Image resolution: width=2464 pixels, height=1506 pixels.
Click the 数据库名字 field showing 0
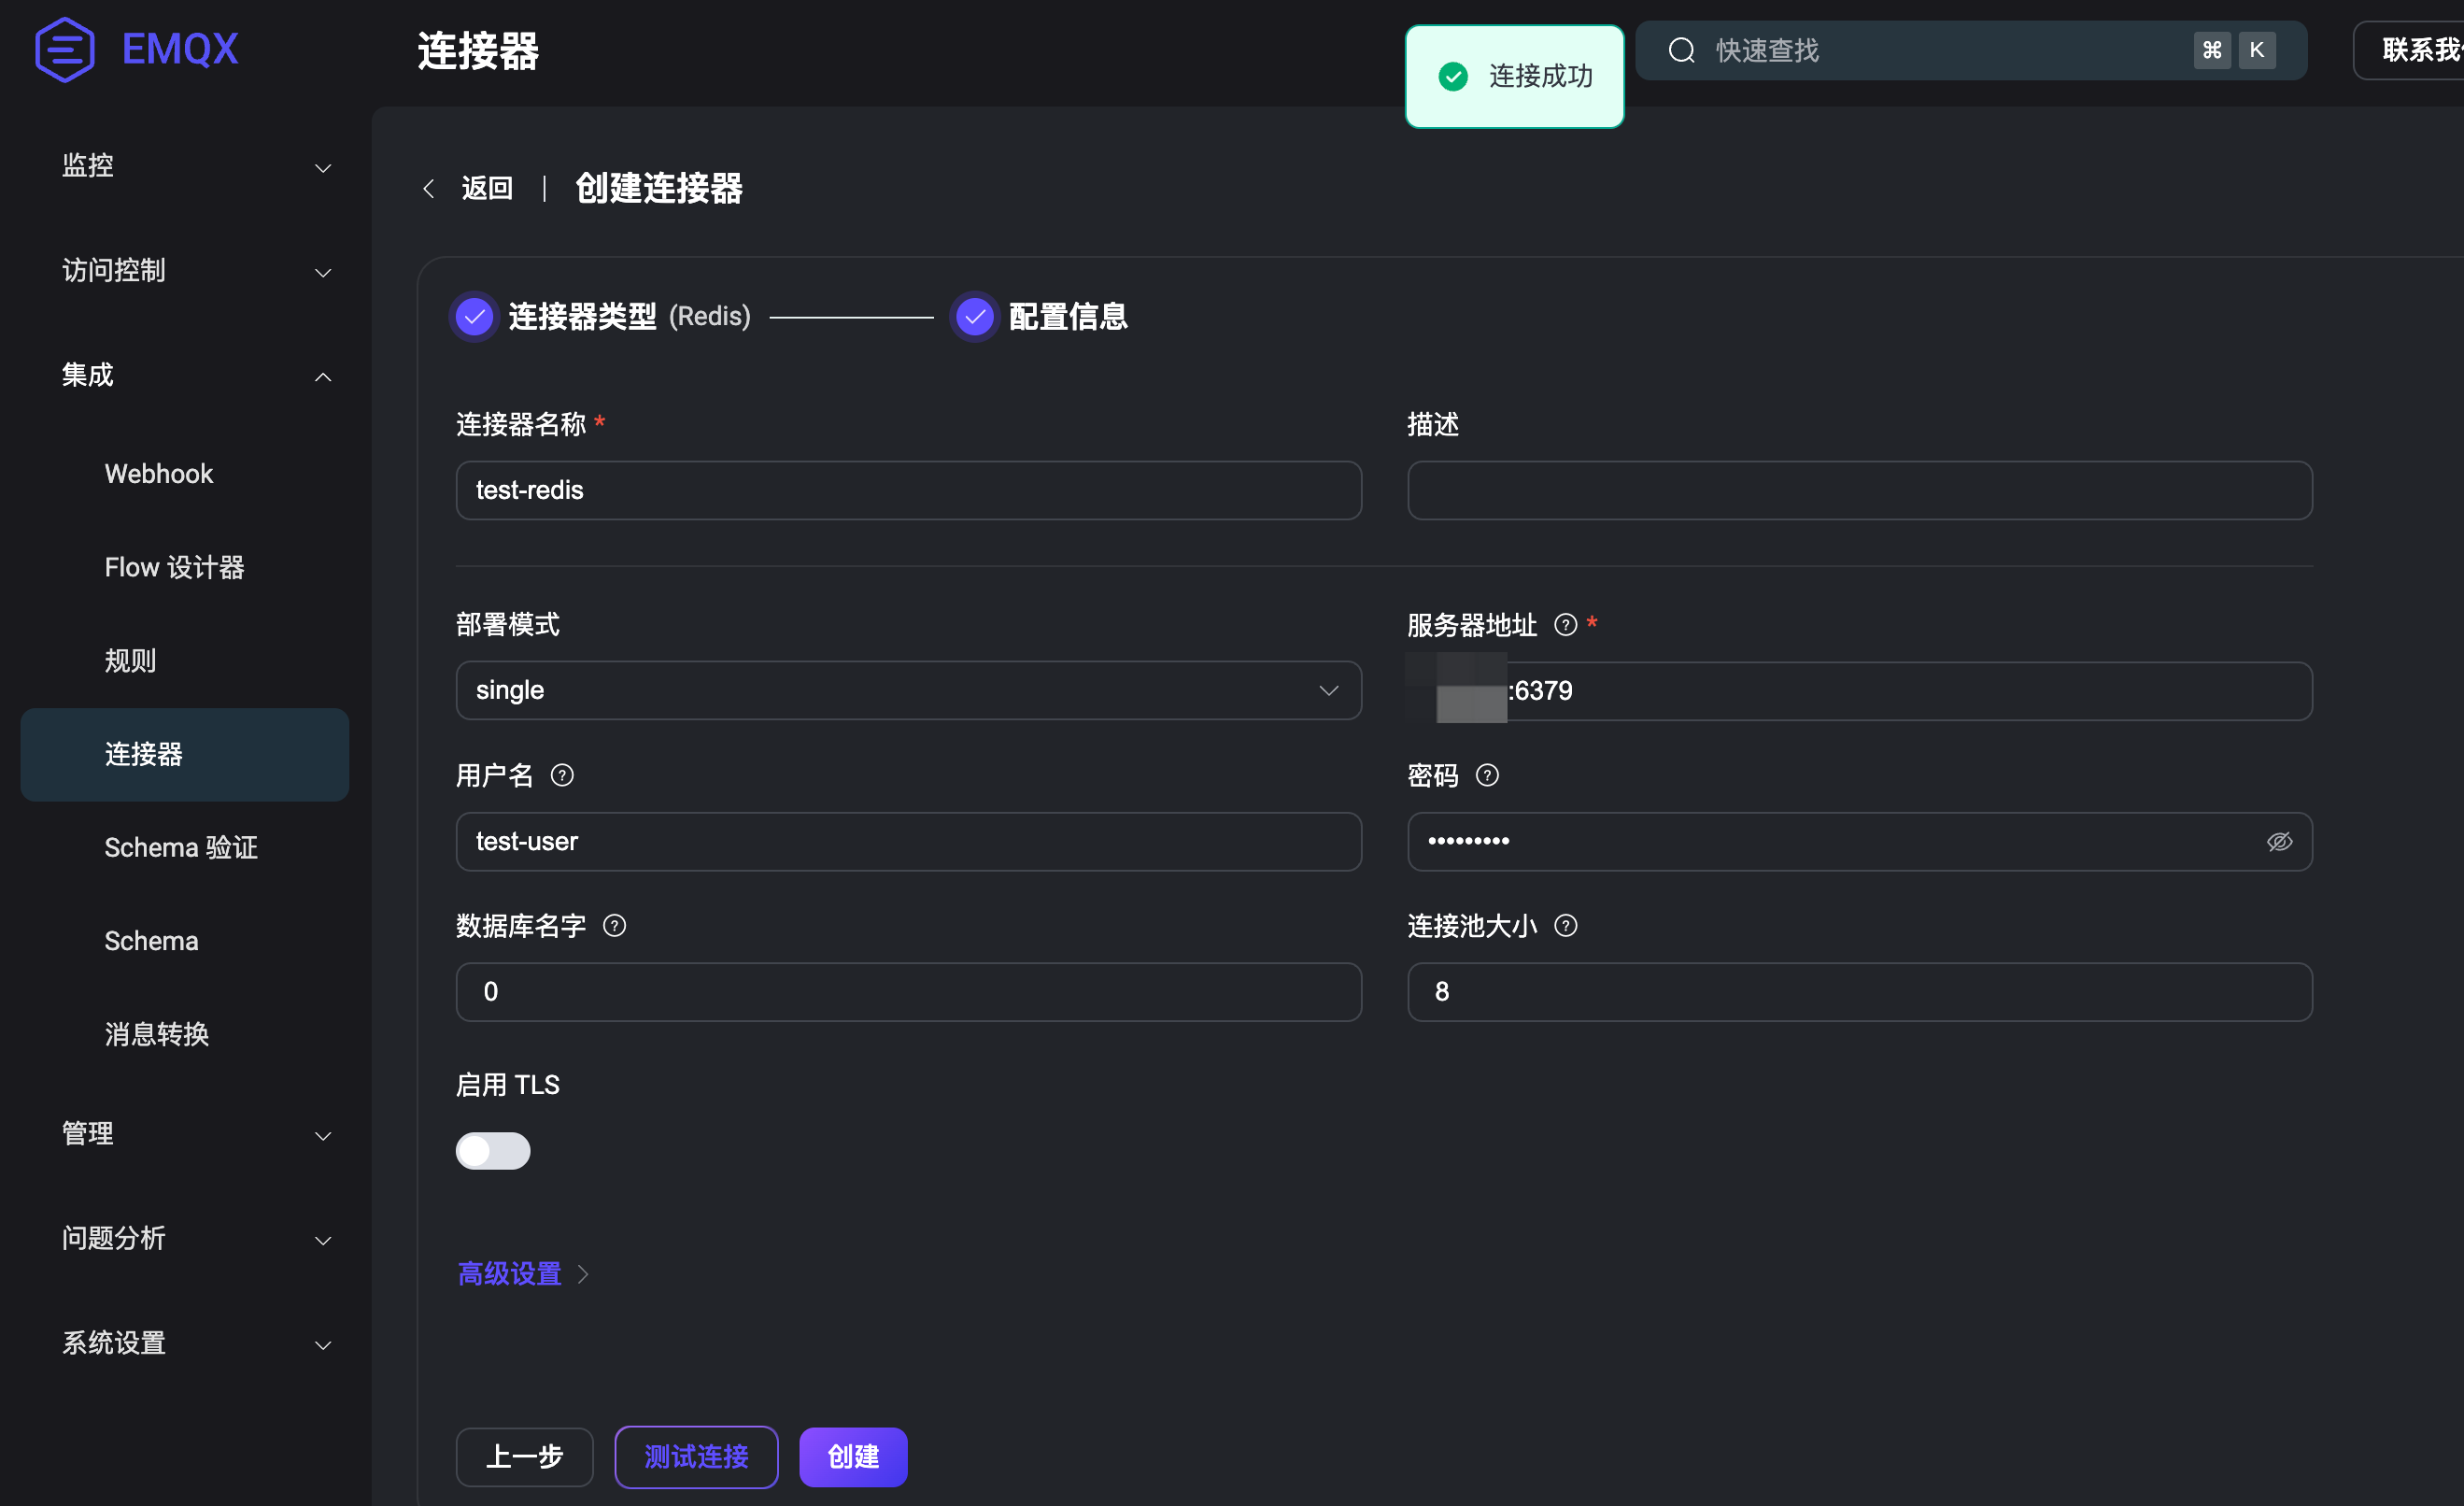coord(908,992)
